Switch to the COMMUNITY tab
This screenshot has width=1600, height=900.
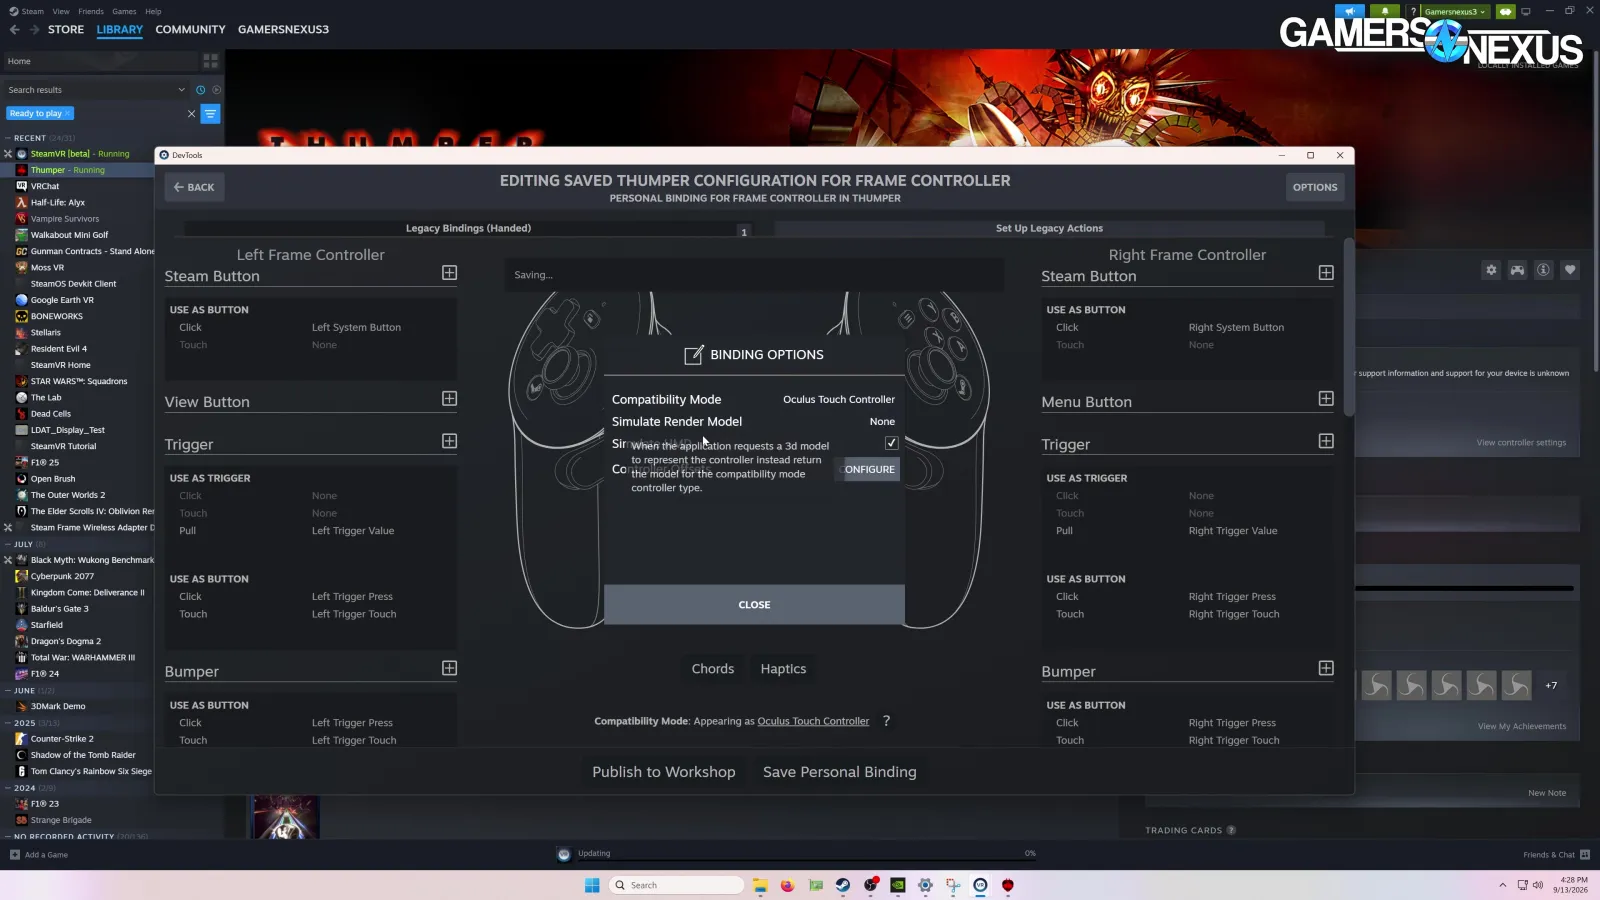click(x=190, y=30)
